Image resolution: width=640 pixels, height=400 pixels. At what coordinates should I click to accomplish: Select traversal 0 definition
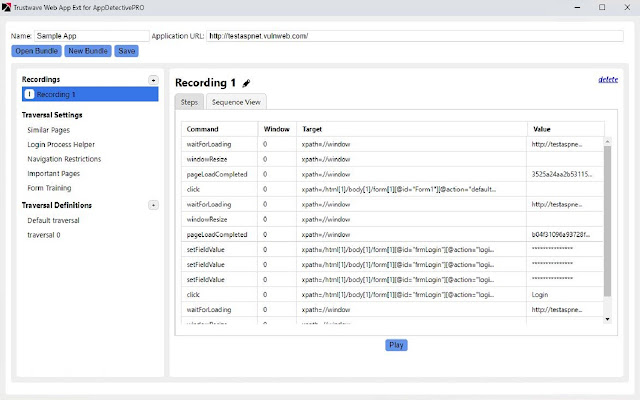(44, 235)
